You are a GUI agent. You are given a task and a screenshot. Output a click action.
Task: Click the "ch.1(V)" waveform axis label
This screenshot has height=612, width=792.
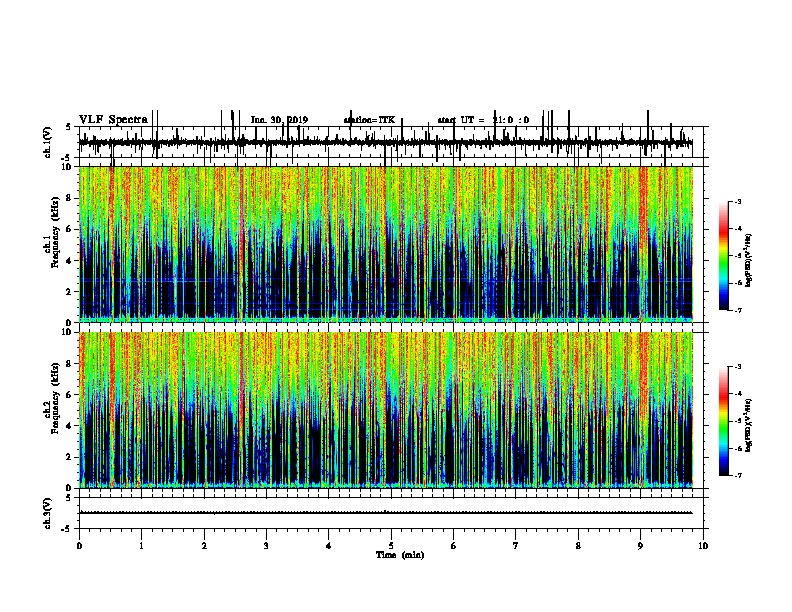[48, 142]
